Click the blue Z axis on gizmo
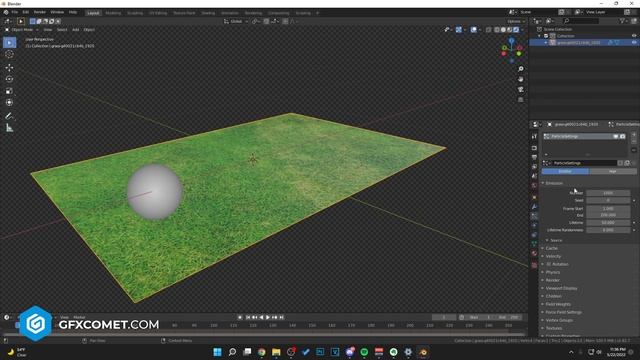This screenshot has width=640, height=360. tap(511, 41)
